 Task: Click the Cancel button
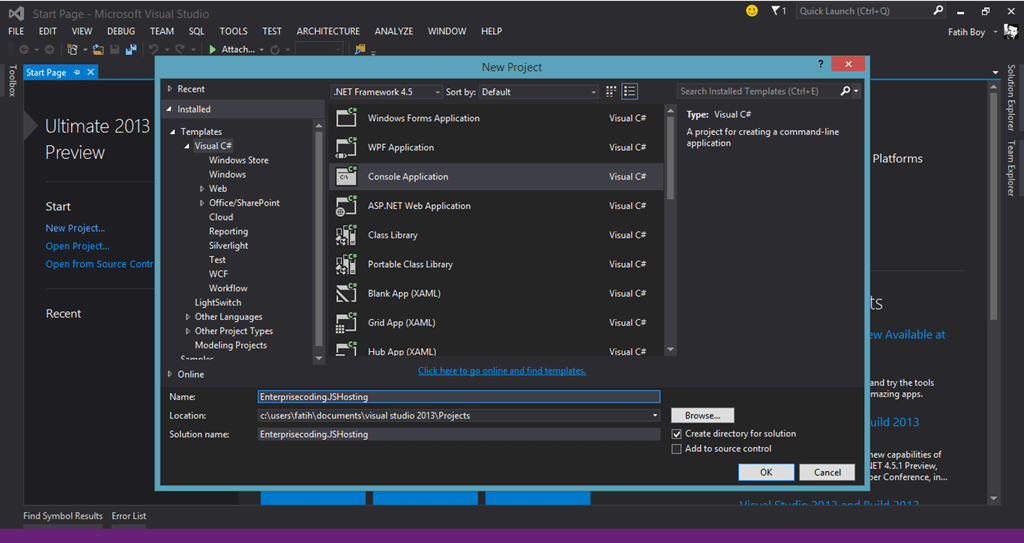pos(827,472)
